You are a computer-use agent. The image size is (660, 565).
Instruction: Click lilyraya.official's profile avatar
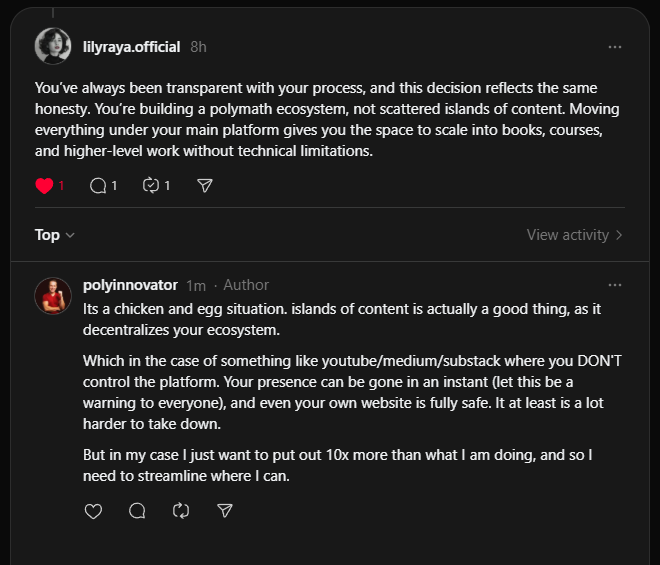point(53,46)
